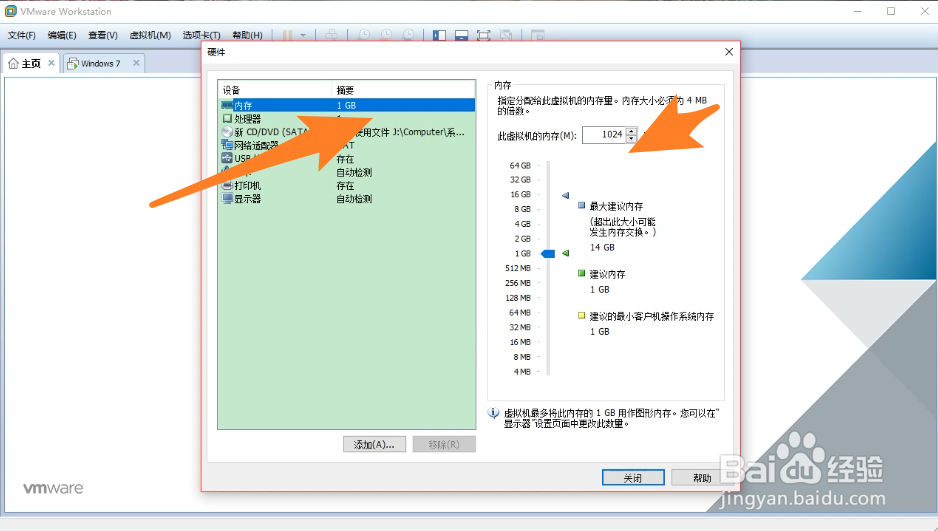The image size is (938, 531).
Task: Click the 64 GB slider scale label
Action: coord(520,165)
